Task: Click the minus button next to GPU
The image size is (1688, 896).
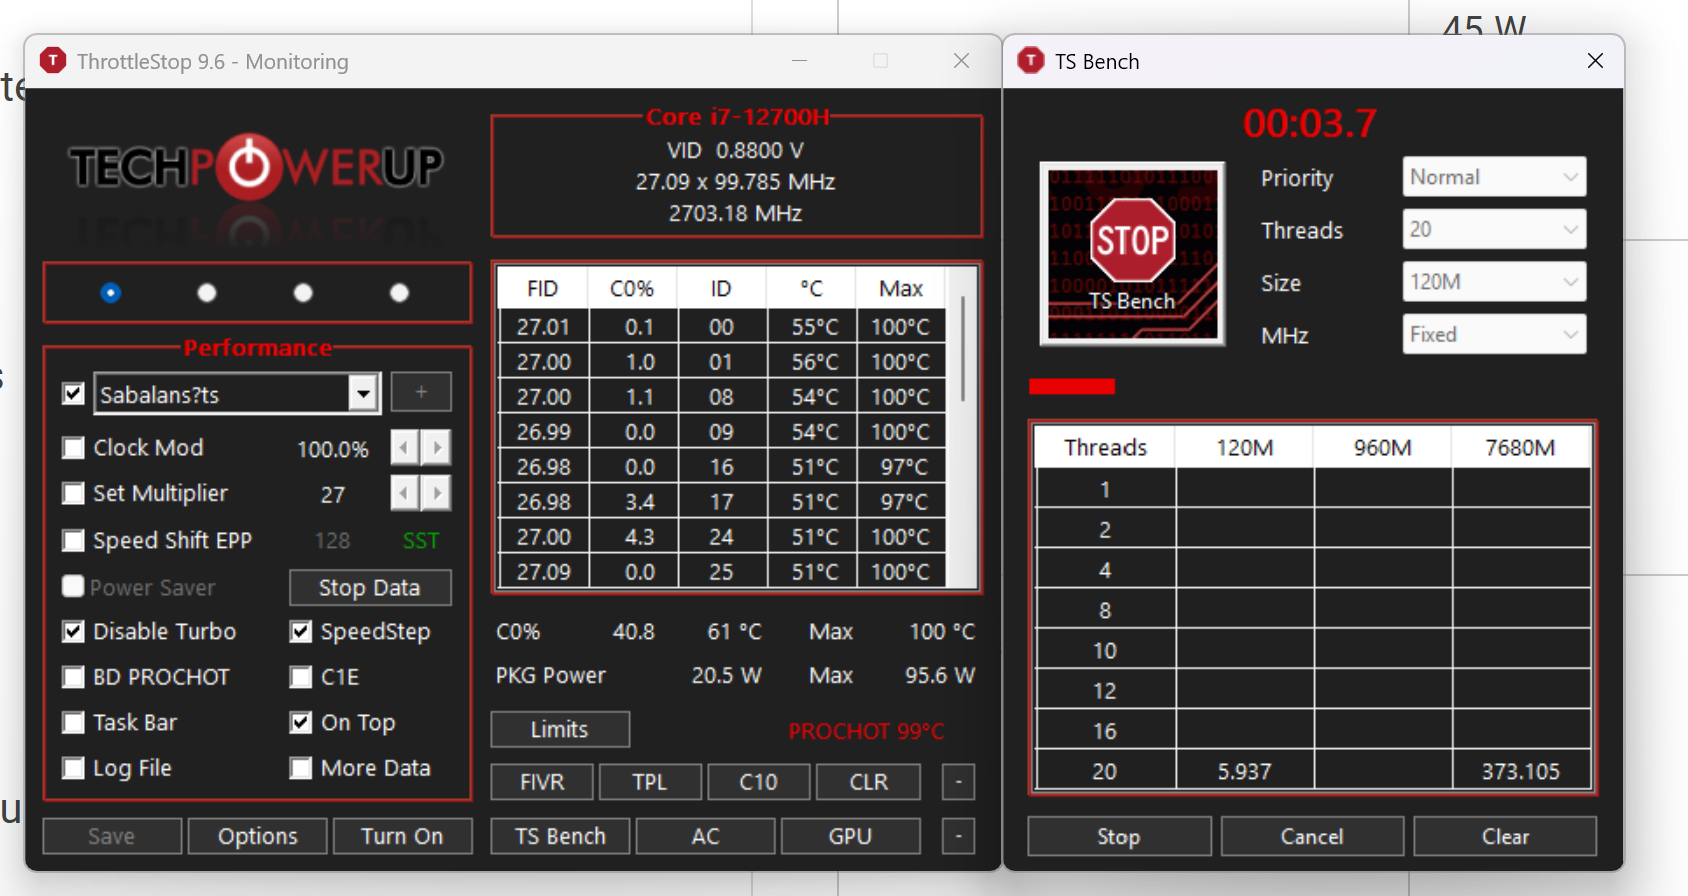Action: click(x=958, y=836)
